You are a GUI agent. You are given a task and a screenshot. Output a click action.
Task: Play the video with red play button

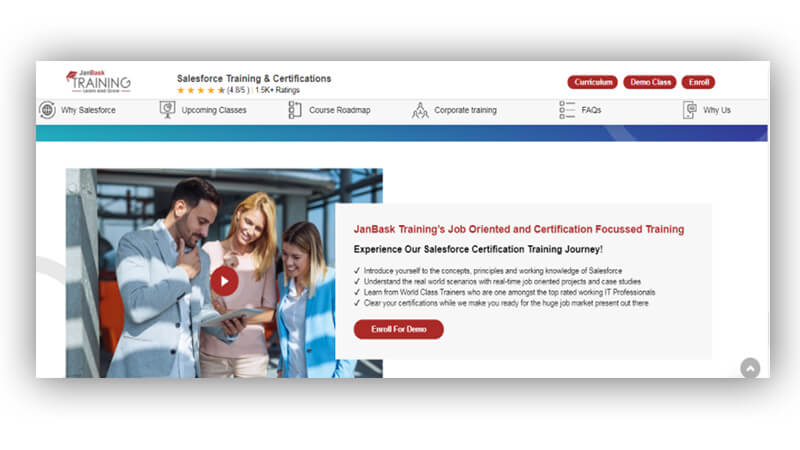pos(224,281)
